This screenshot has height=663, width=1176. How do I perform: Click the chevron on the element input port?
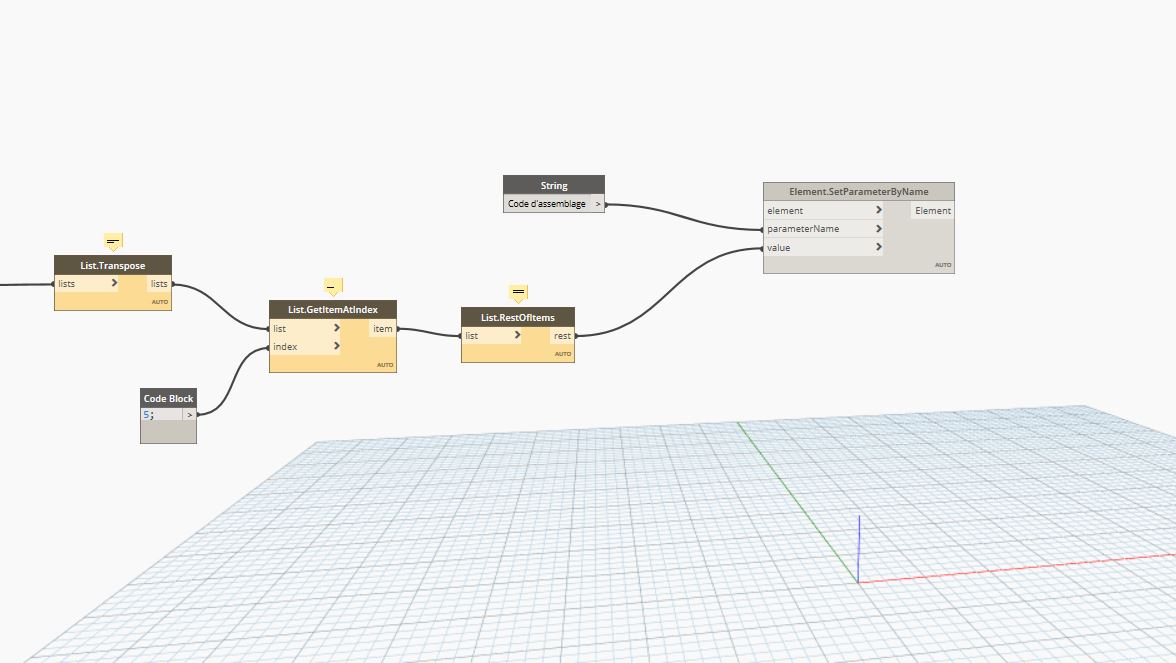tap(878, 211)
